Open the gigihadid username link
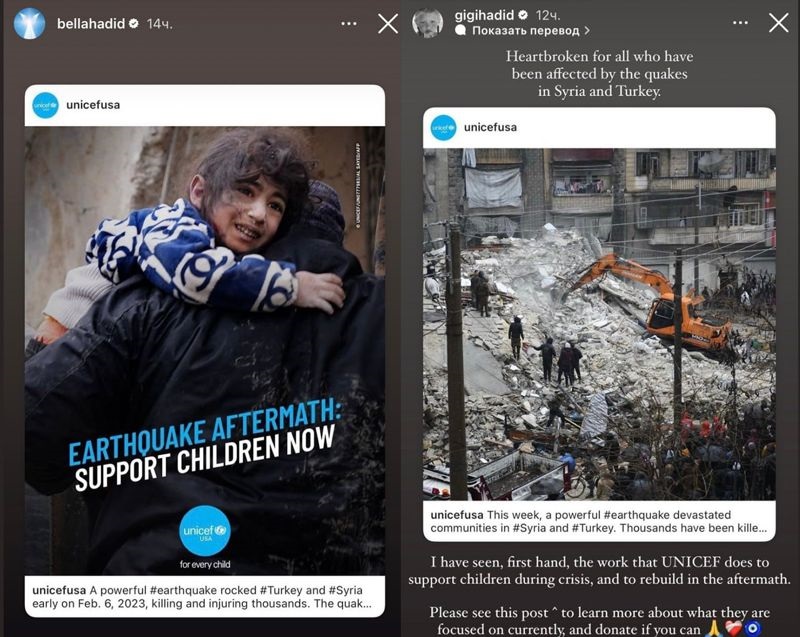Image resolution: width=800 pixels, height=637 pixels. point(484,15)
